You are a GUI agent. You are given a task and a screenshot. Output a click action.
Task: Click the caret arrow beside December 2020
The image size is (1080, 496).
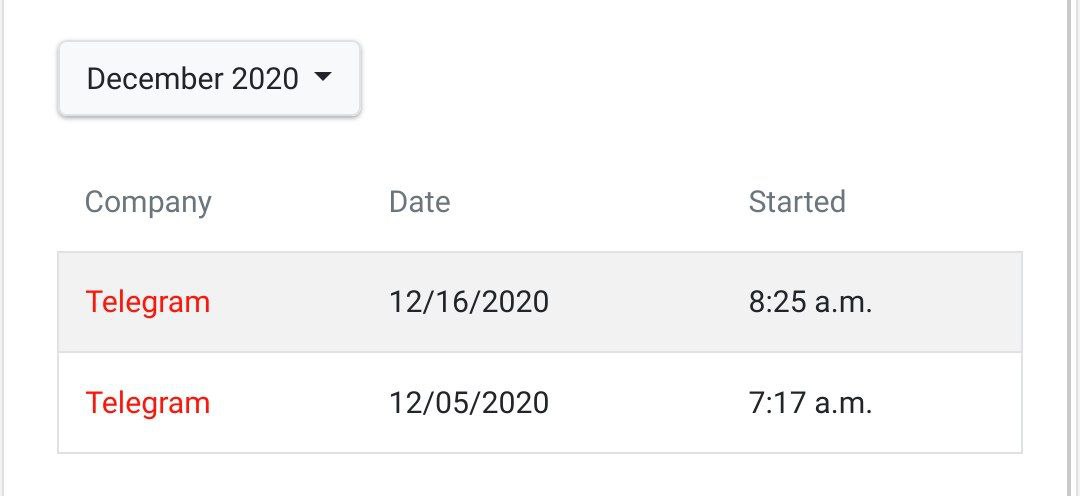322,76
